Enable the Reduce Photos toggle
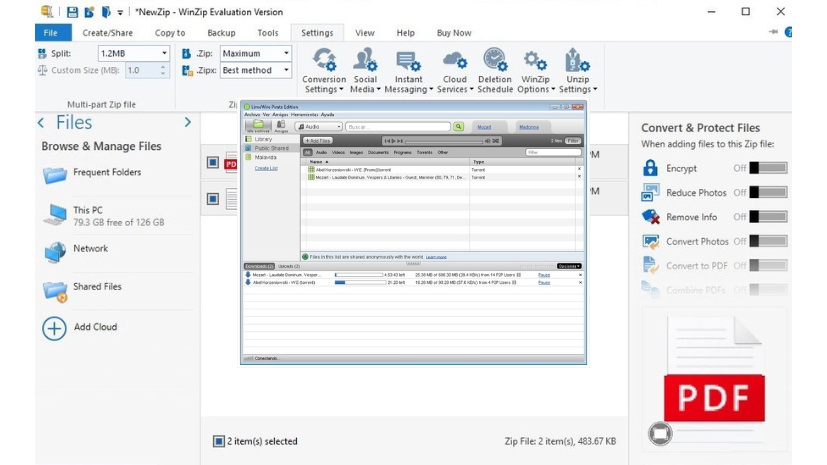Screen dimensions: 827x465 pos(768,192)
